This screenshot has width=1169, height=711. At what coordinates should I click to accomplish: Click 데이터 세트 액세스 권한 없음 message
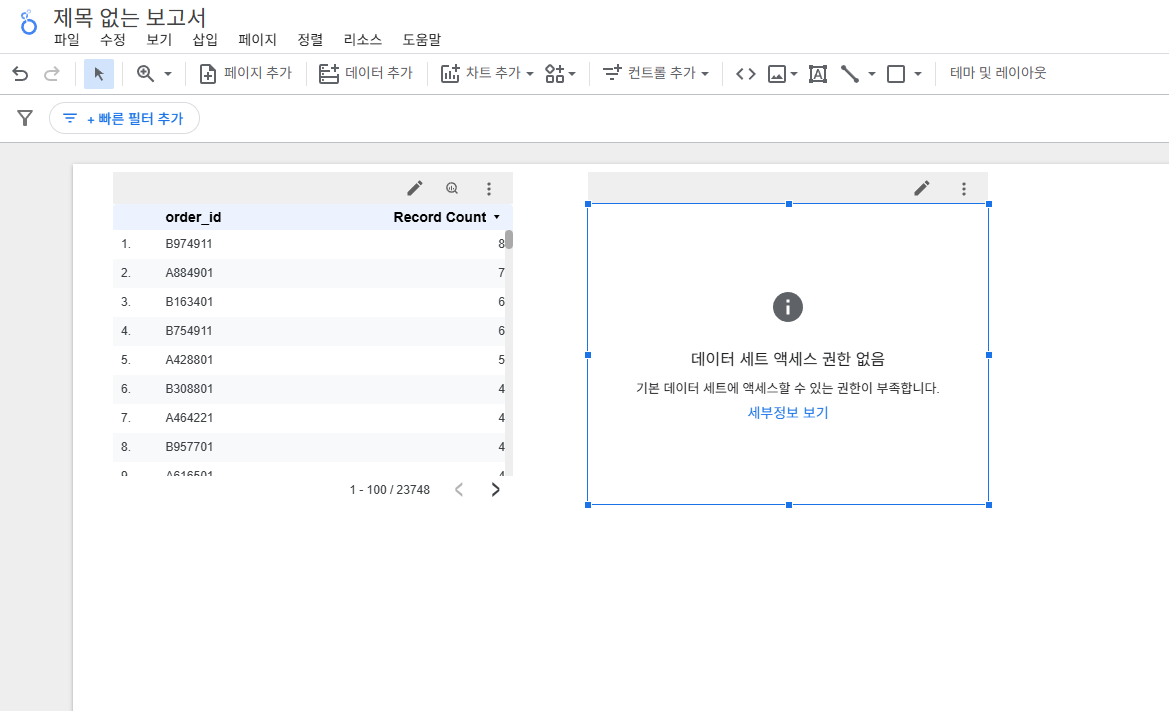pyautogui.click(x=788, y=359)
